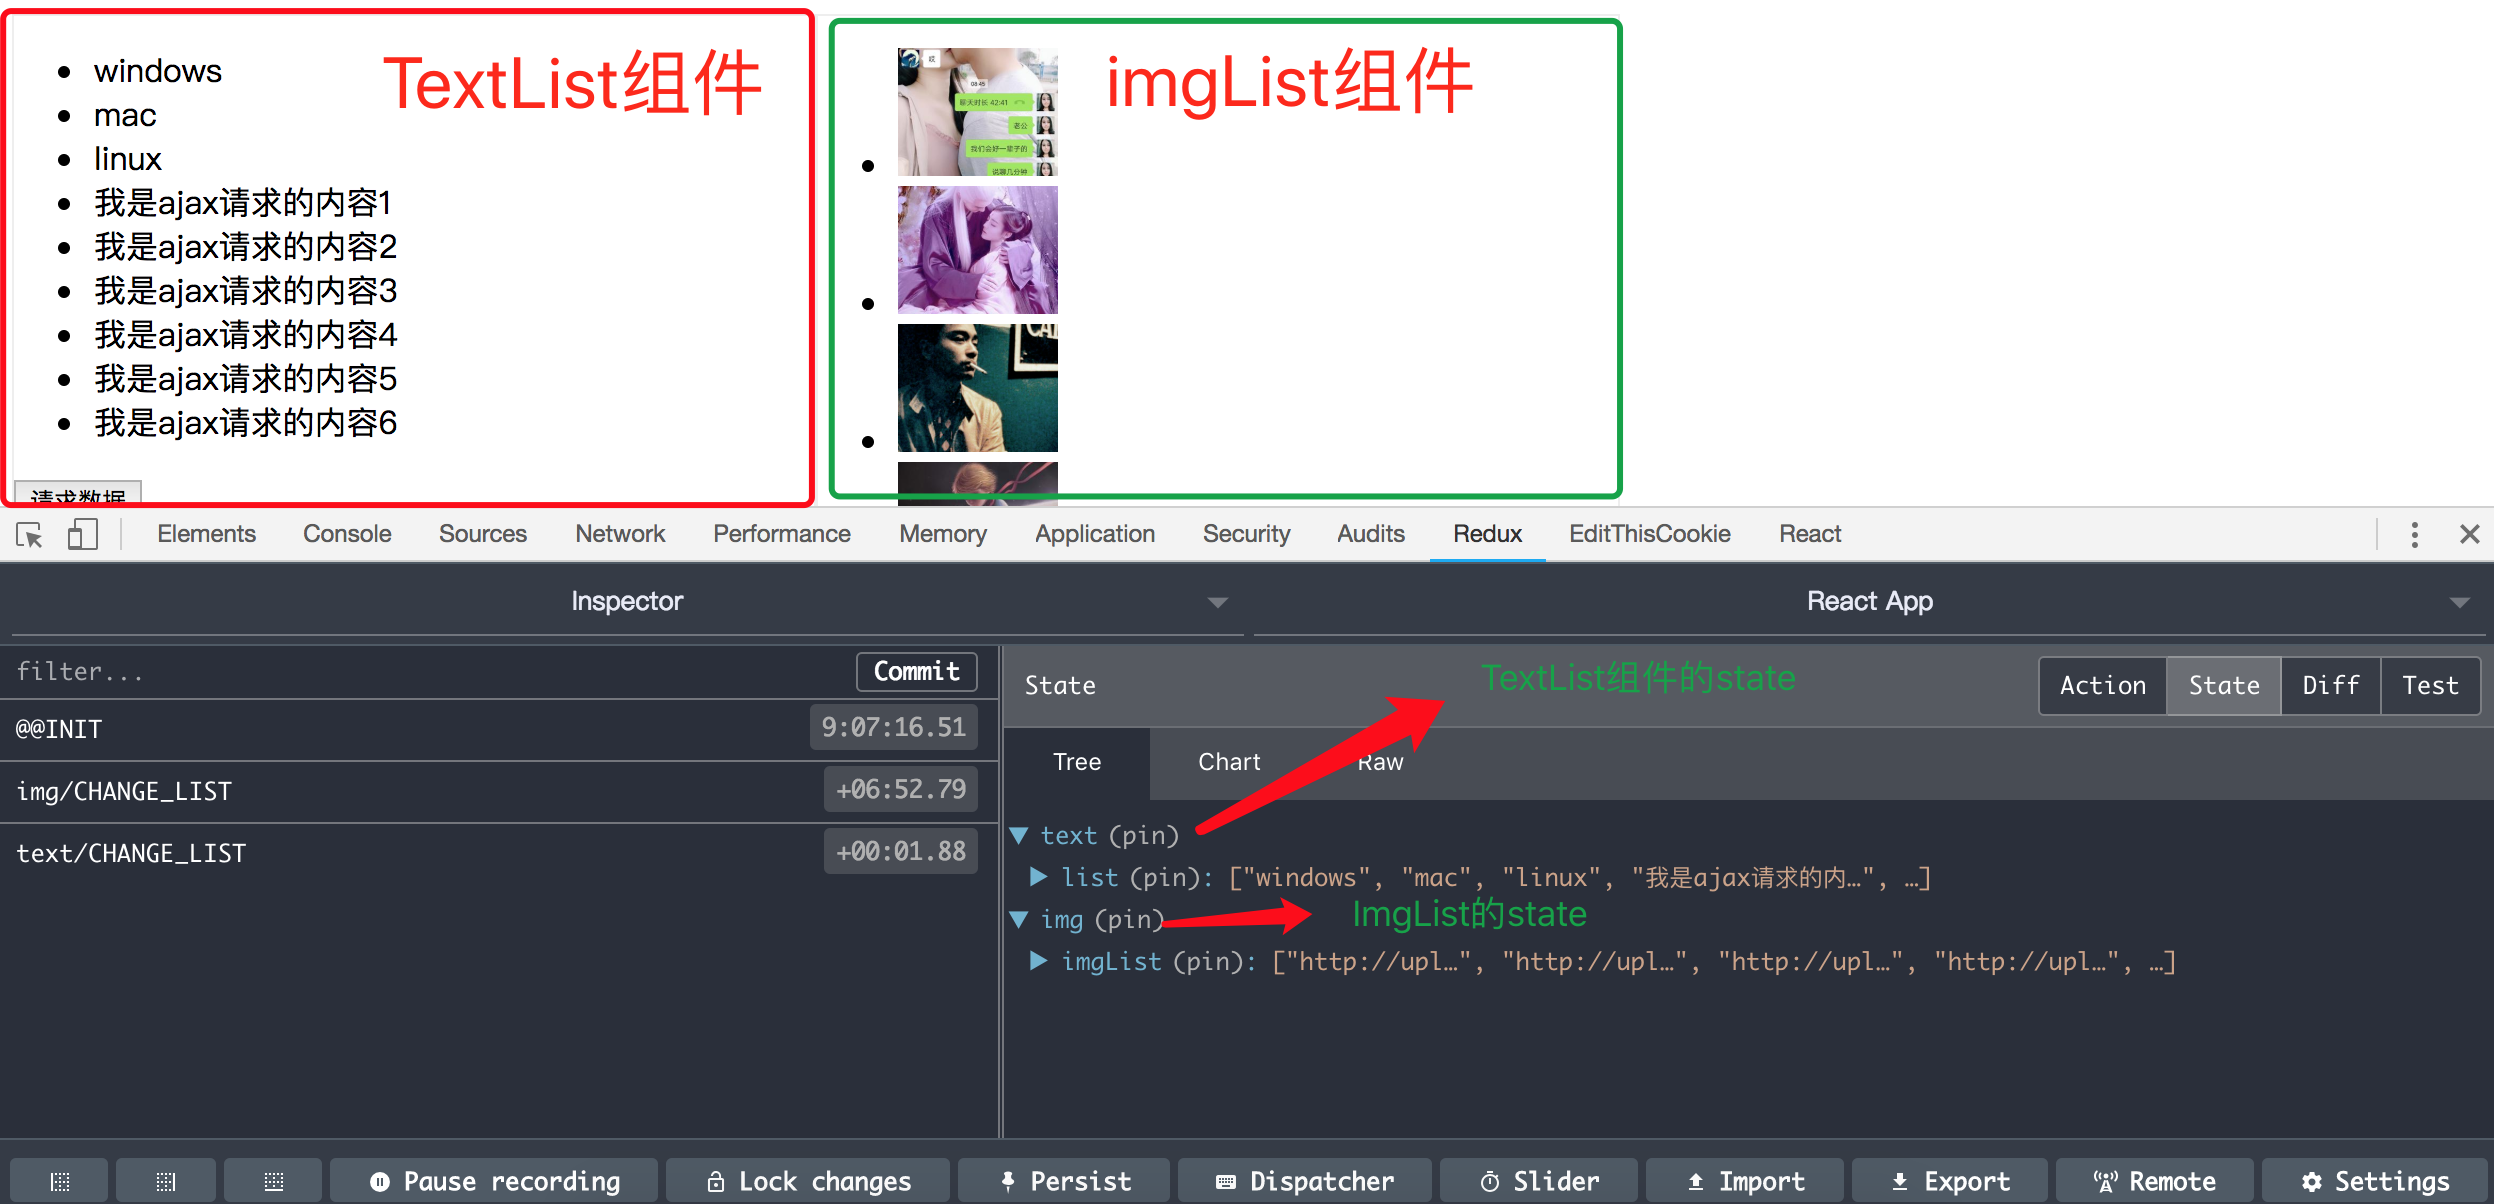Collapse the text state tree node
Viewport: 2494px width, 1204px height.
(x=1019, y=835)
